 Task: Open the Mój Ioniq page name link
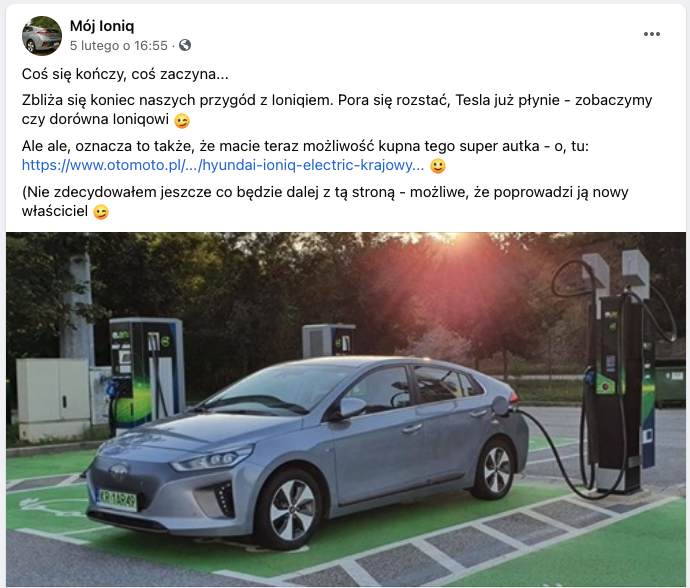pos(102,26)
